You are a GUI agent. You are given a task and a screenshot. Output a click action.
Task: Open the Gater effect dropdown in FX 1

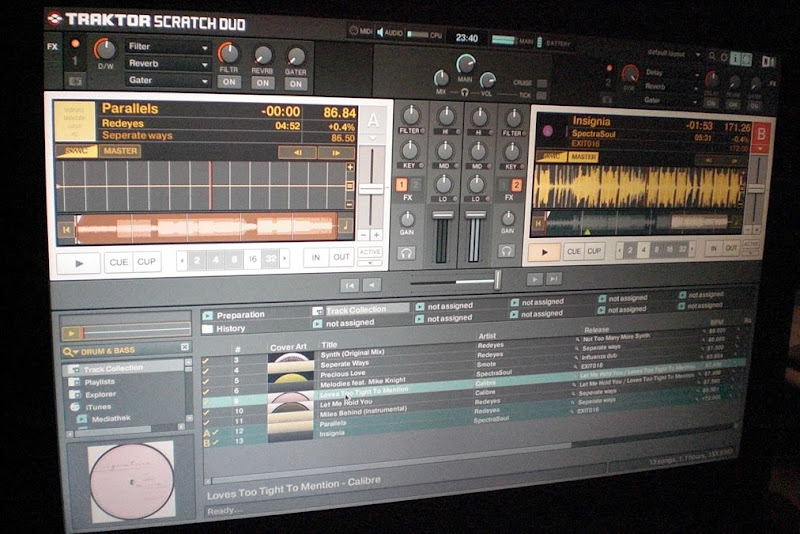[168, 81]
